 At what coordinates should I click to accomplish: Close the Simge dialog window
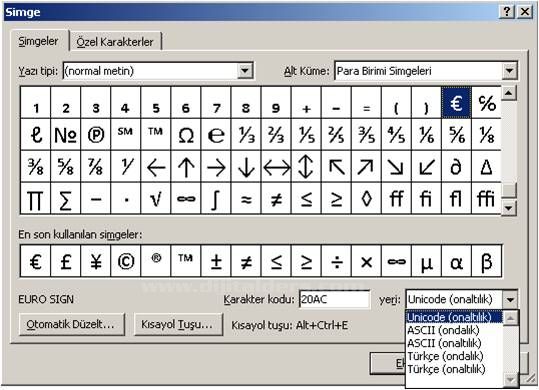tap(525, 12)
